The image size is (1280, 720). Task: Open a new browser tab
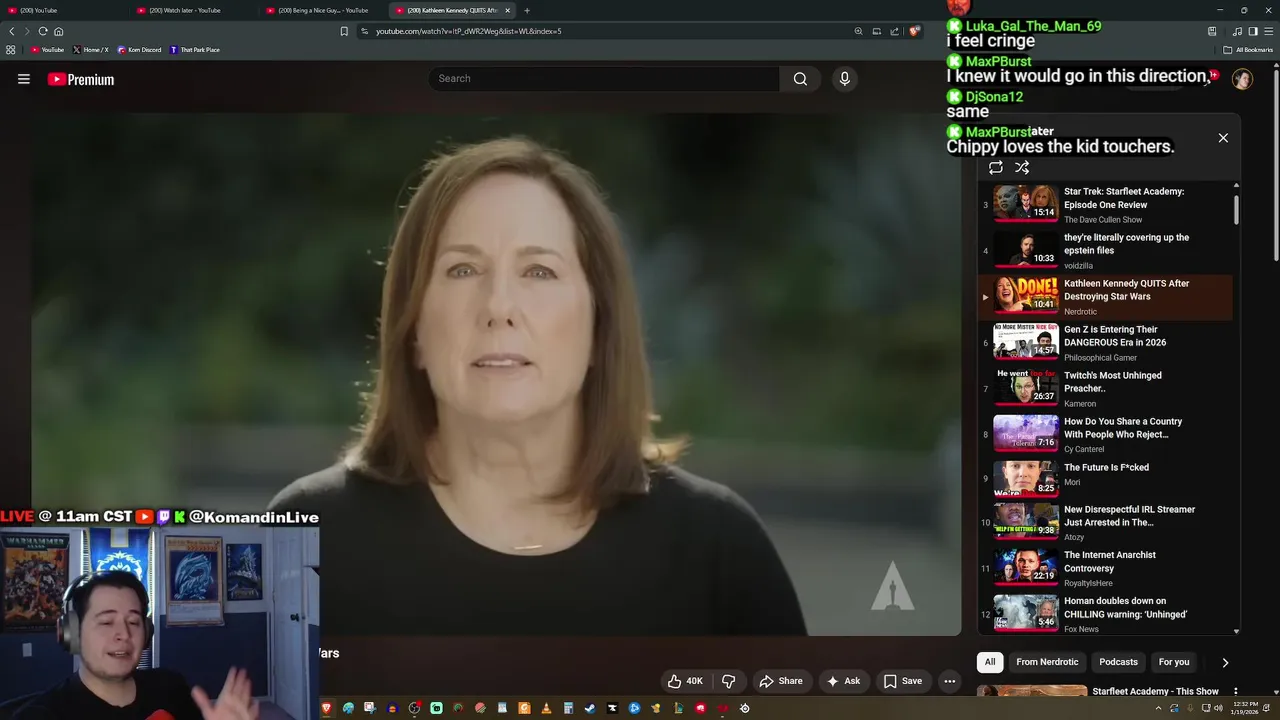click(527, 10)
